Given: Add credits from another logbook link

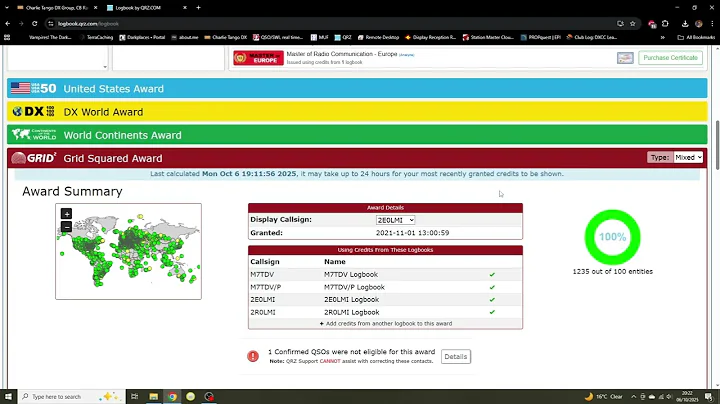Looking at the screenshot, I should tap(386, 324).
